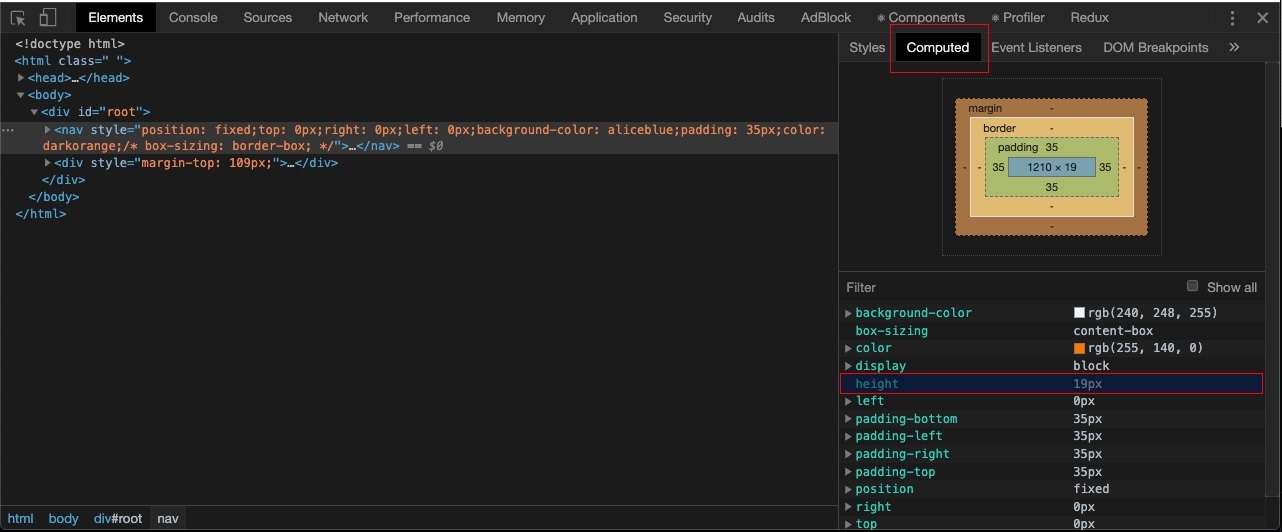Switch to the Console tab

194,18
